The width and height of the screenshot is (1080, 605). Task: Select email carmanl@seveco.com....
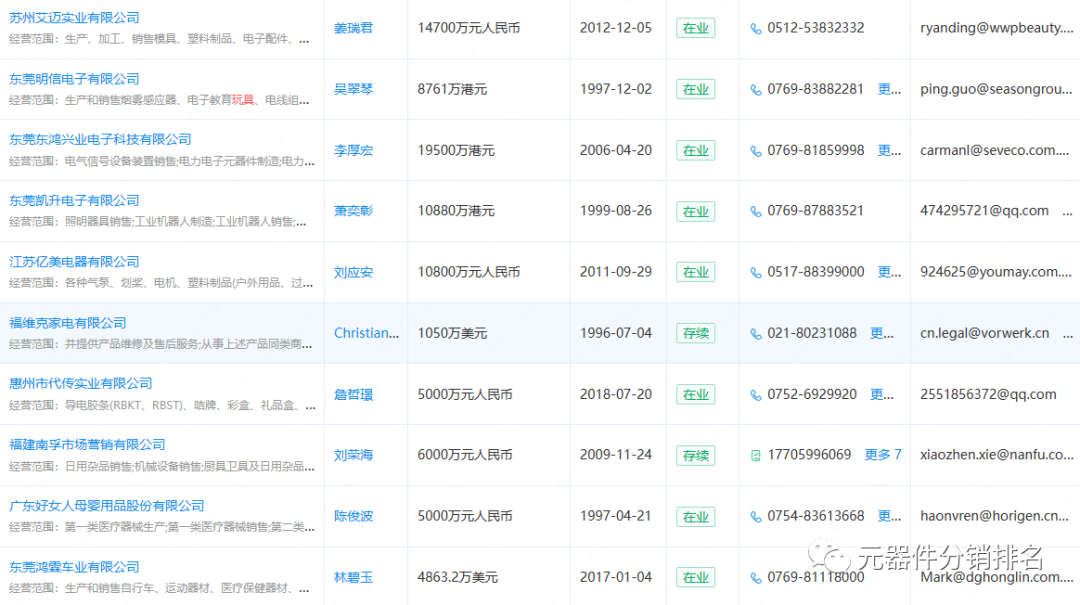(995, 150)
